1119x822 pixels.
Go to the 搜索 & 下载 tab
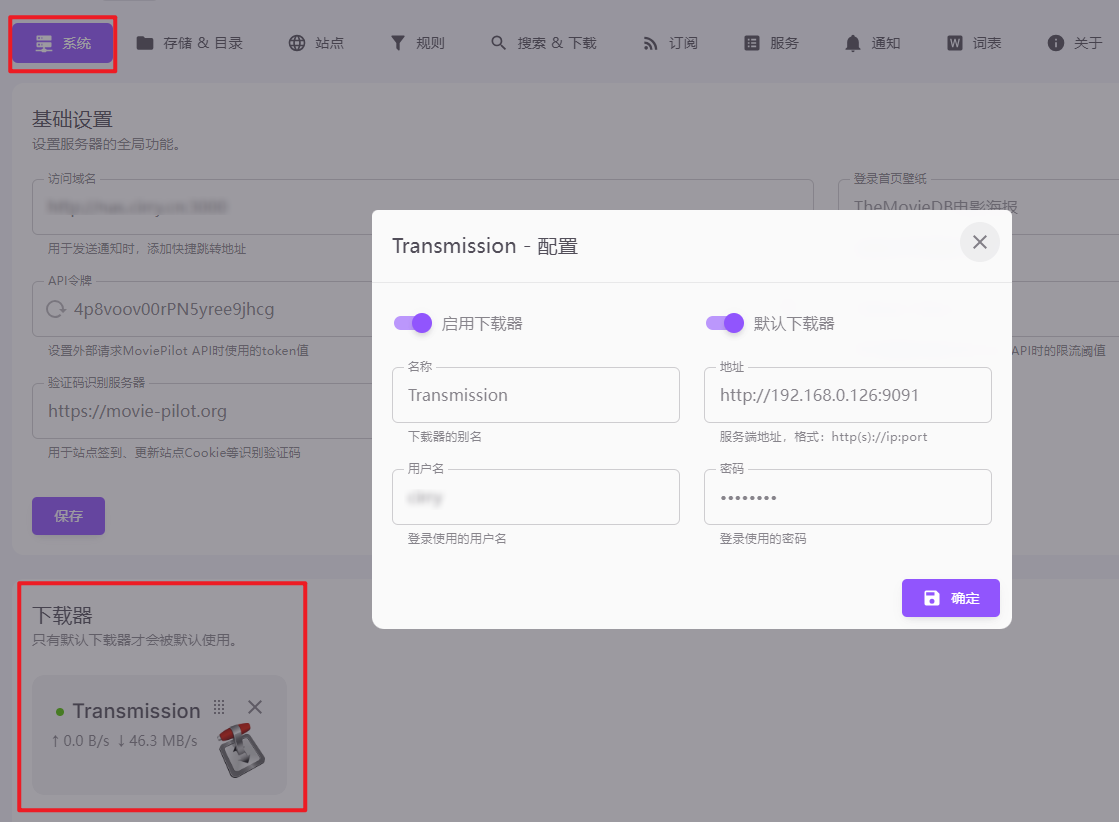pyautogui.click(x=543, y=43)
